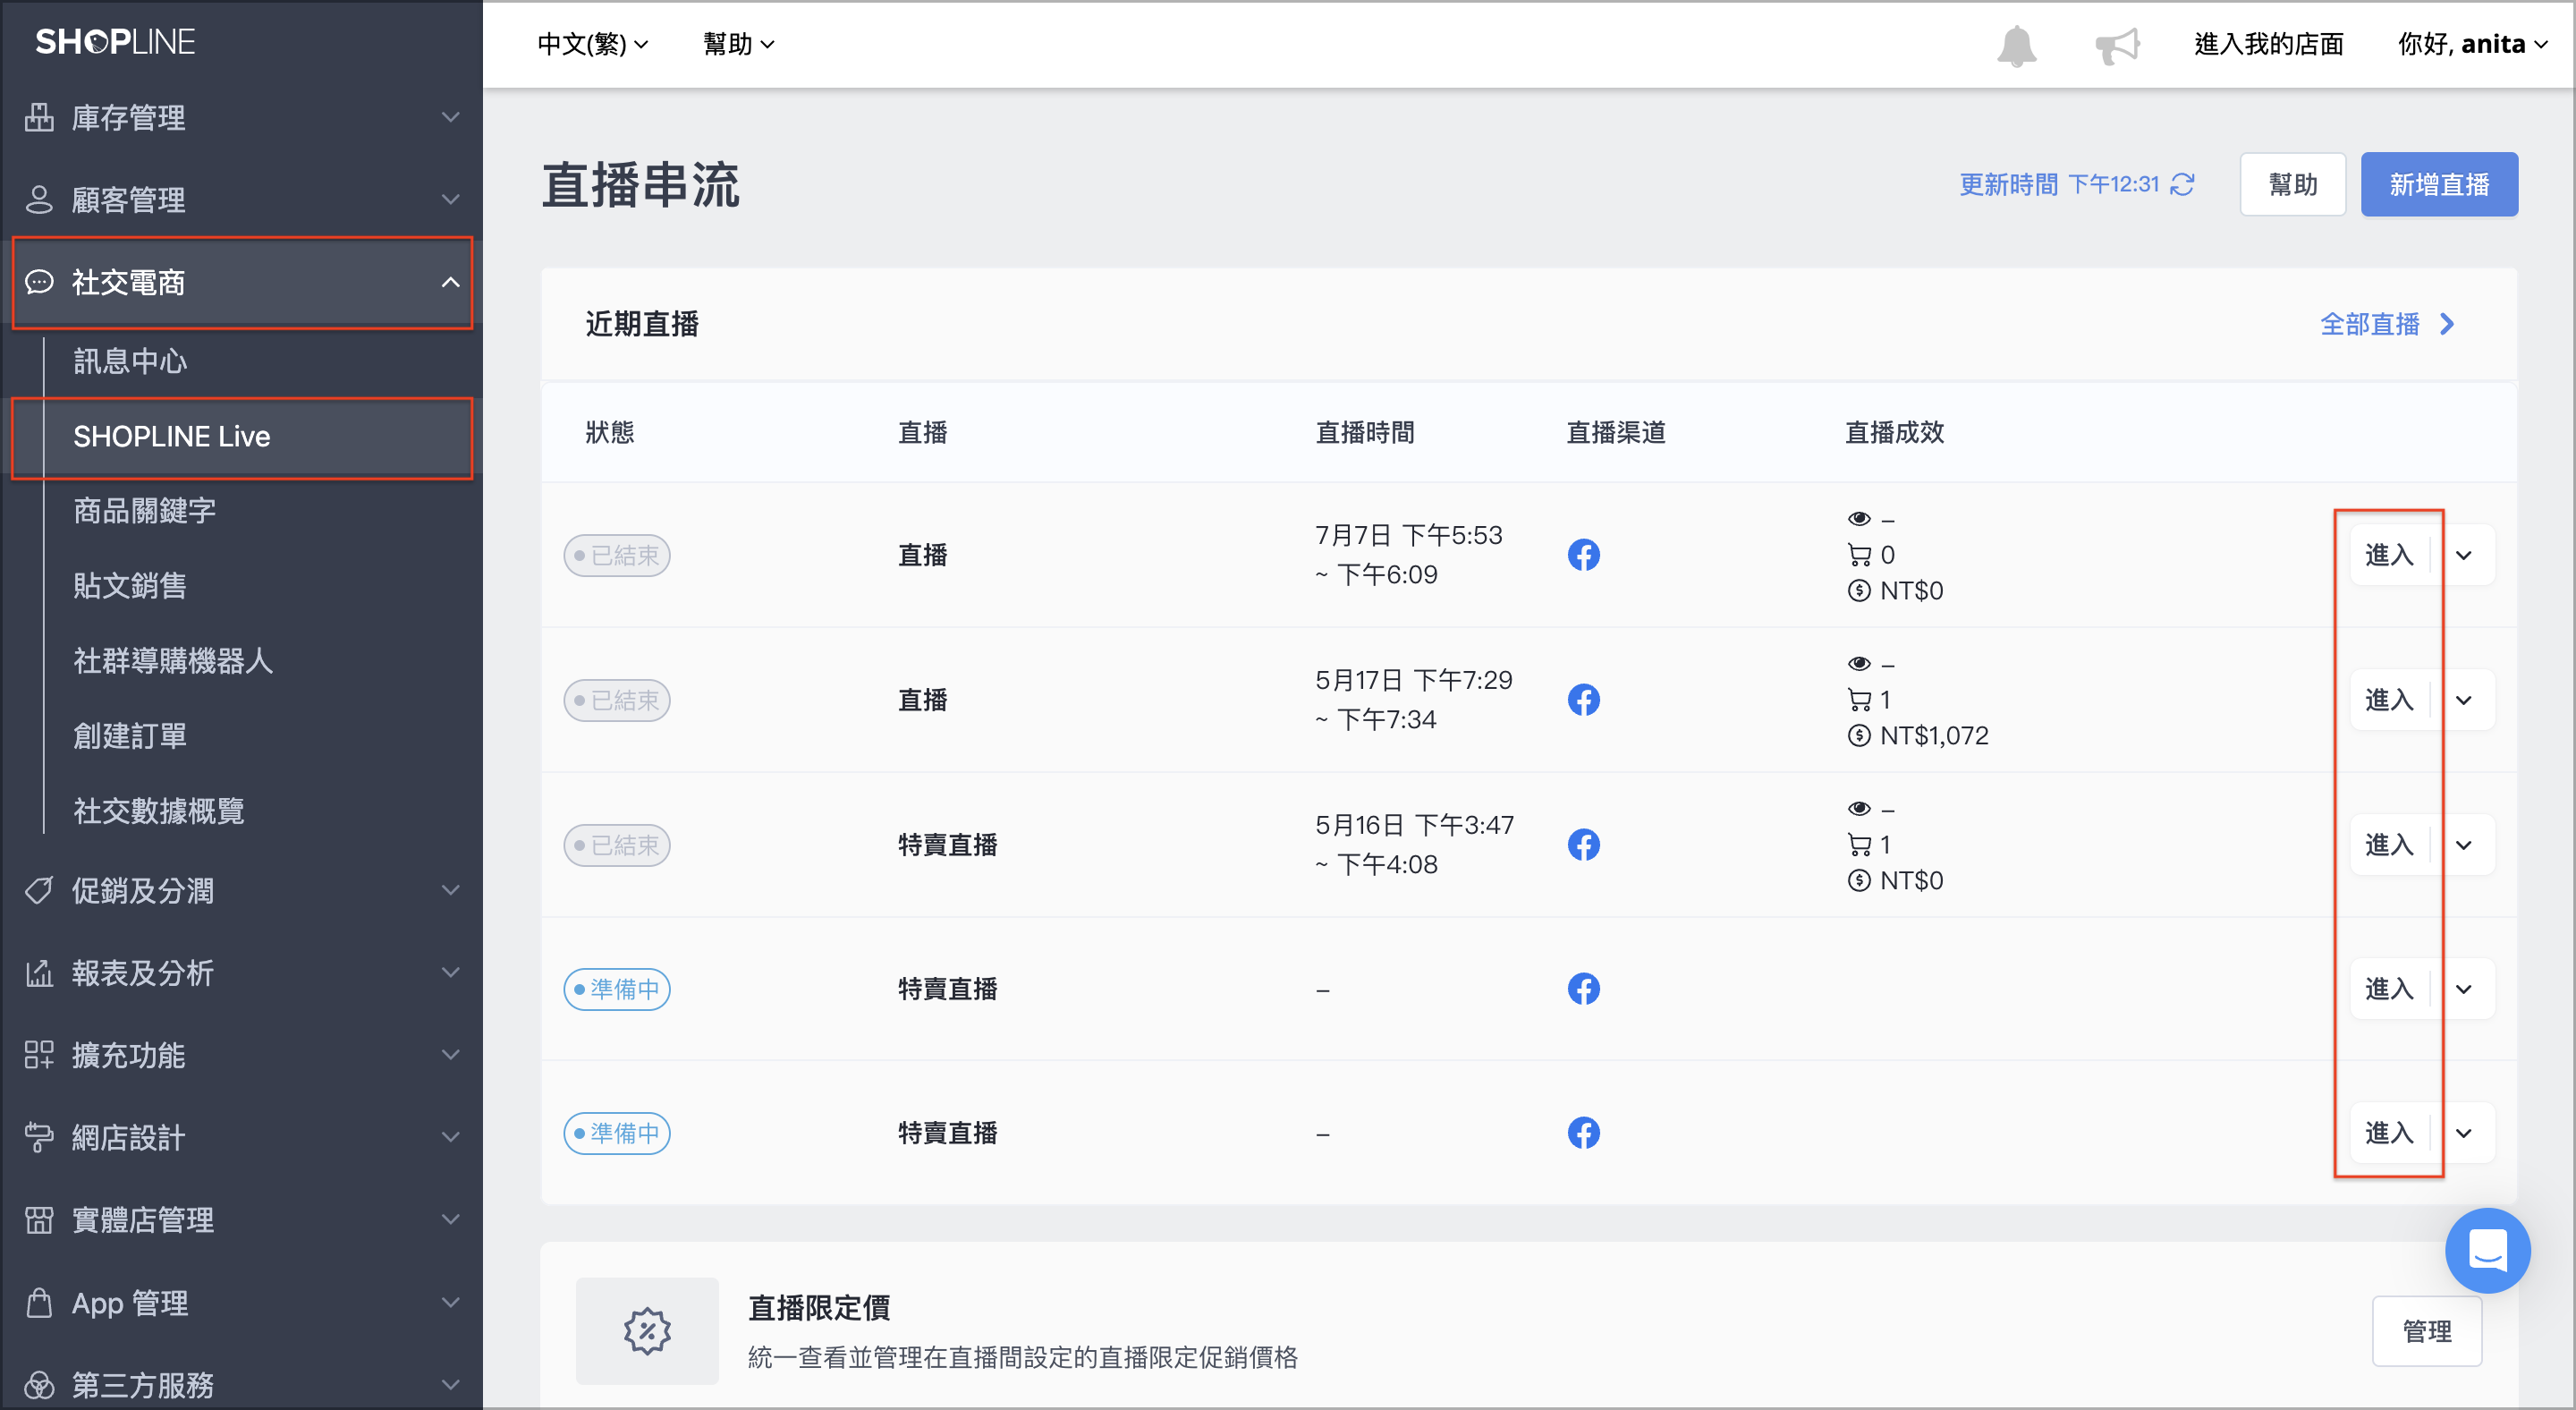
Task: Click the 實體店管理 store icon
Action: [39, 1220]
